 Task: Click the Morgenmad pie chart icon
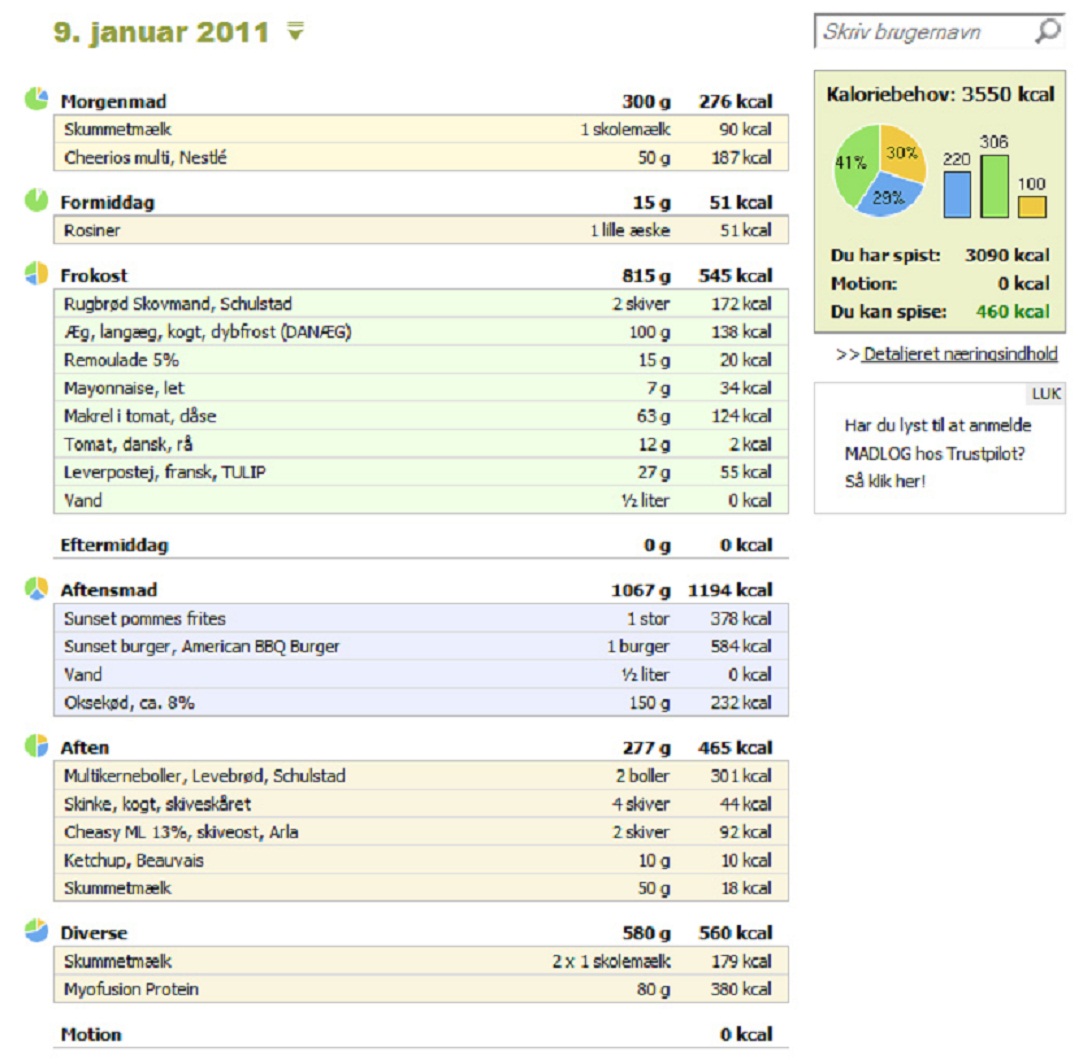point(36,99)
